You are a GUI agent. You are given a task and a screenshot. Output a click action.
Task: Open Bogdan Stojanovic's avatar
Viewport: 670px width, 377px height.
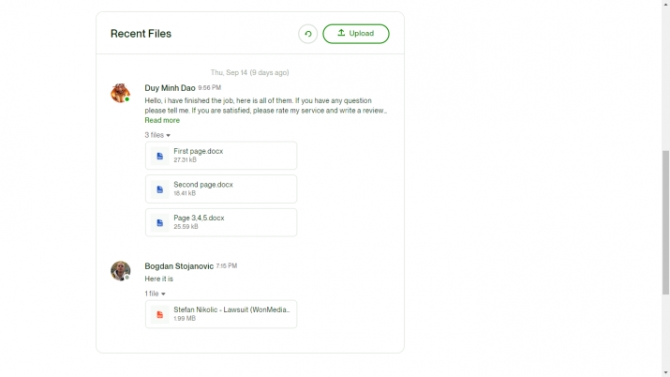tap(120, 271)
